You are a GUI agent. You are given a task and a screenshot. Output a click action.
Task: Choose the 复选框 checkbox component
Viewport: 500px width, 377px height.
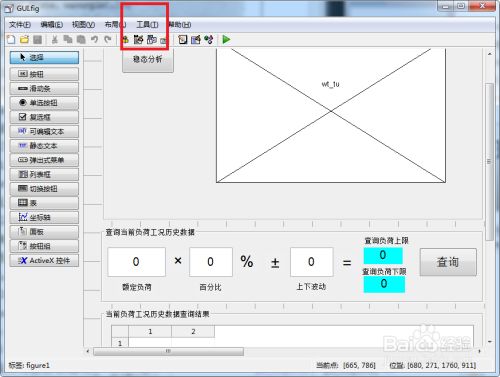pos(44,117)
